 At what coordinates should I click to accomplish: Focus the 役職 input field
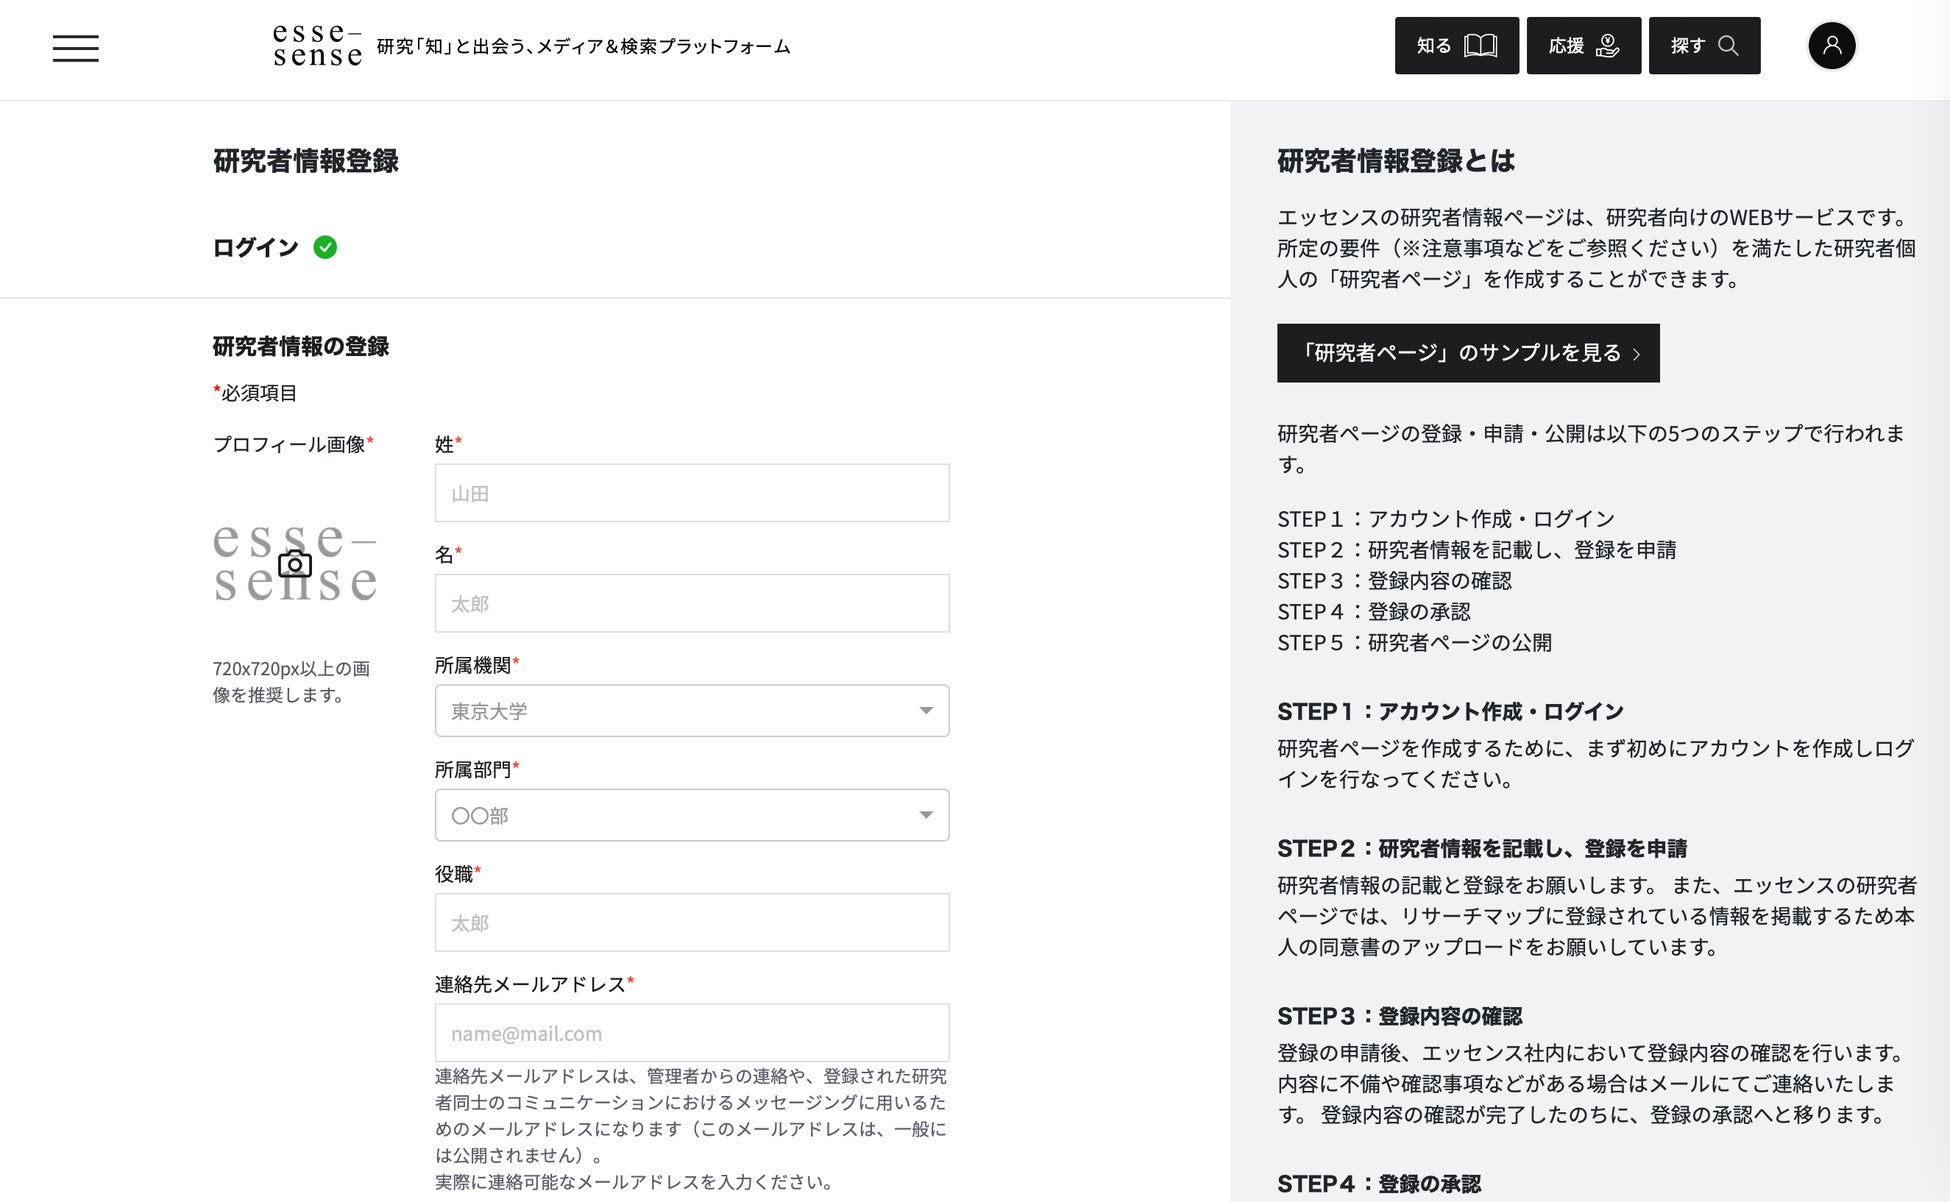pos(691,922)
